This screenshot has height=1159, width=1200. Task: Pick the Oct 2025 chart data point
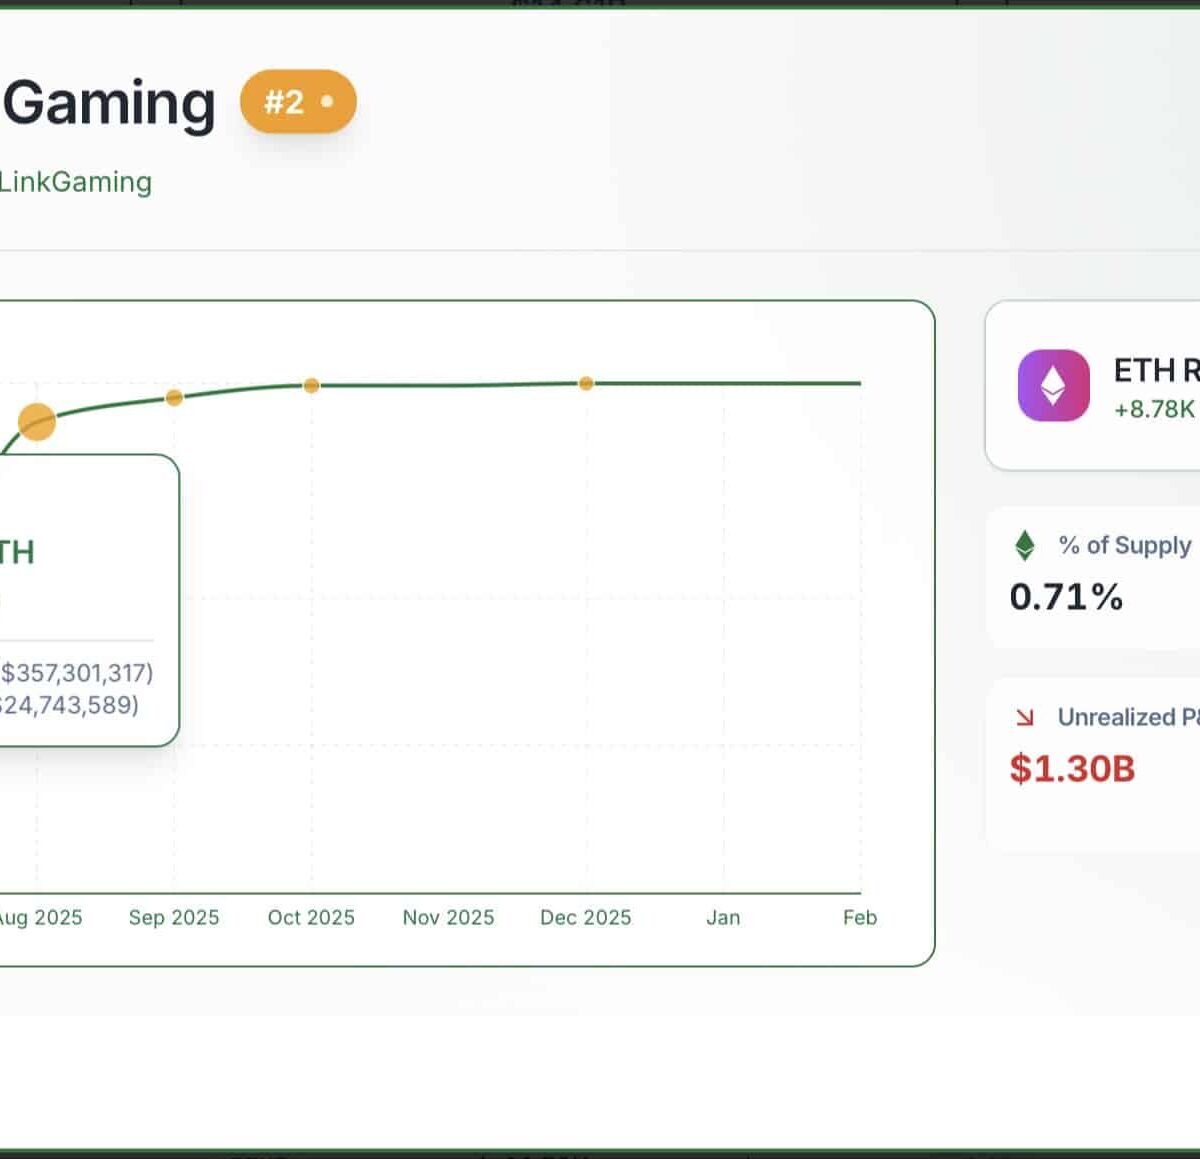pos(311,385)
